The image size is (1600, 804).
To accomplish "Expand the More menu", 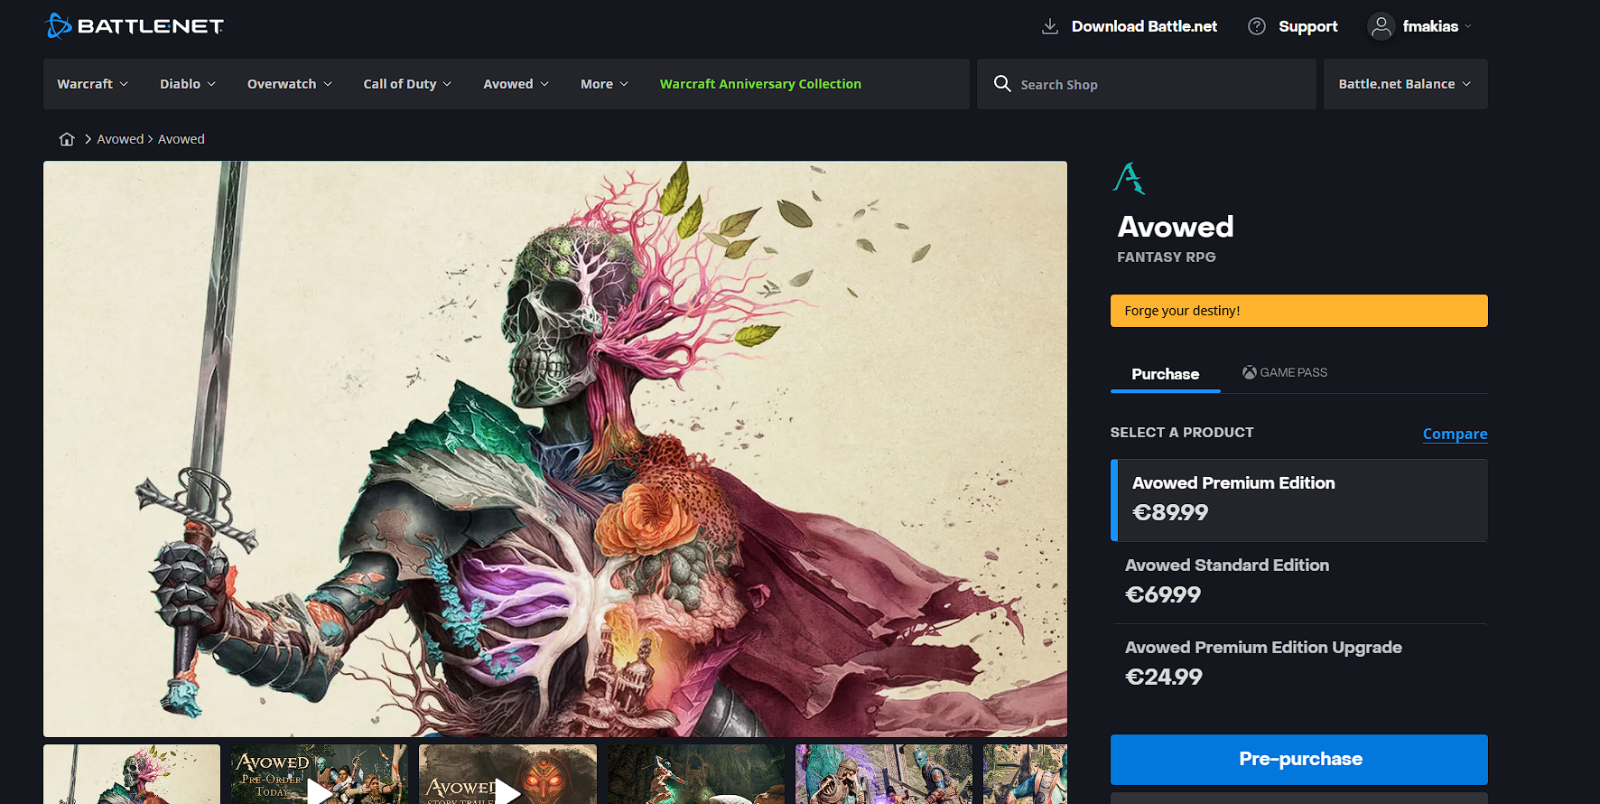I will pos(605,84).
